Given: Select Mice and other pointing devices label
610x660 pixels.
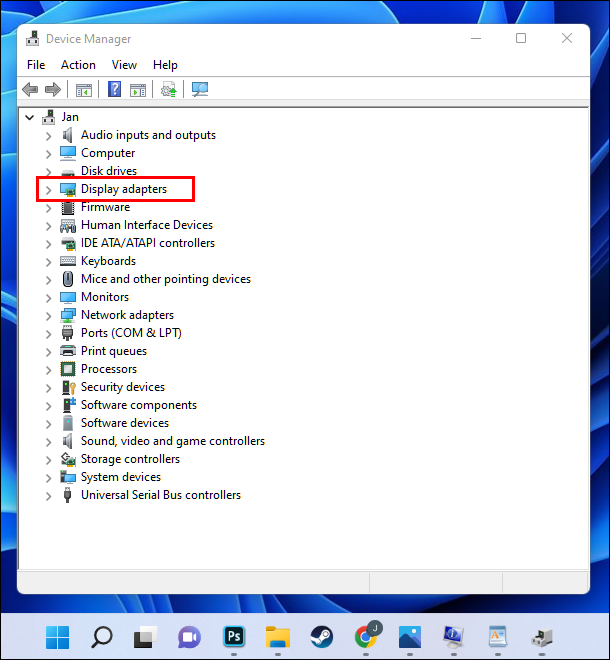Looking at the screenshot, I should coord(166,279).
